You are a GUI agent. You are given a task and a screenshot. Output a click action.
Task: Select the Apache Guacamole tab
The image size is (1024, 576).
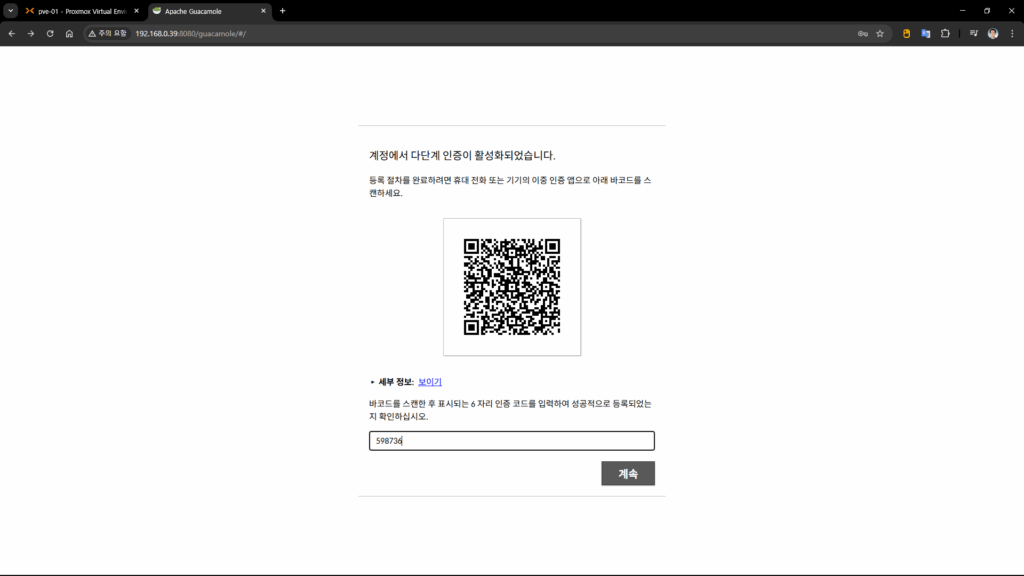tap(205, 11)
